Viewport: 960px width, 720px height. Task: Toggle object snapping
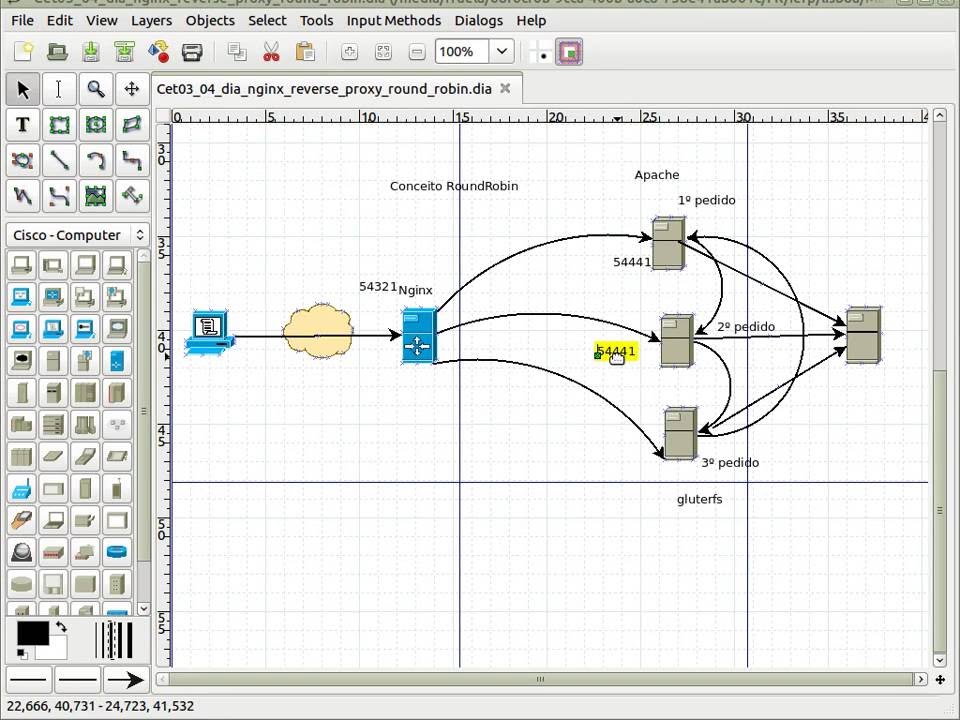pos(569,52)
